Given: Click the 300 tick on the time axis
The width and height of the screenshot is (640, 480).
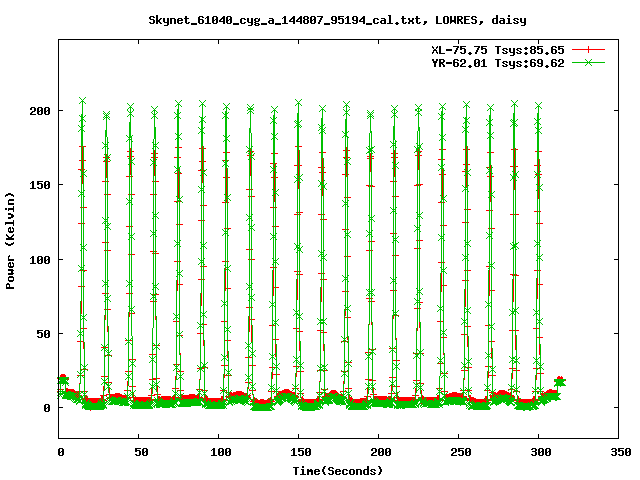Looking at the screenshot, I should coord(539,453).
